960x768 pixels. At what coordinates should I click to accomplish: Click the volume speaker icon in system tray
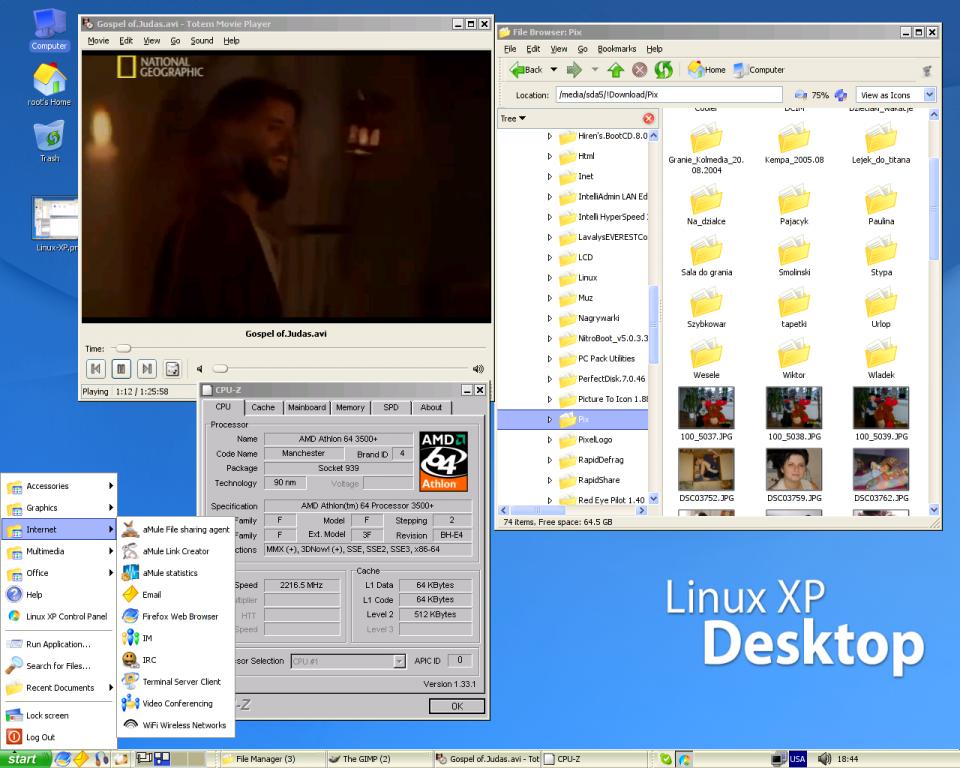(825, 759)
